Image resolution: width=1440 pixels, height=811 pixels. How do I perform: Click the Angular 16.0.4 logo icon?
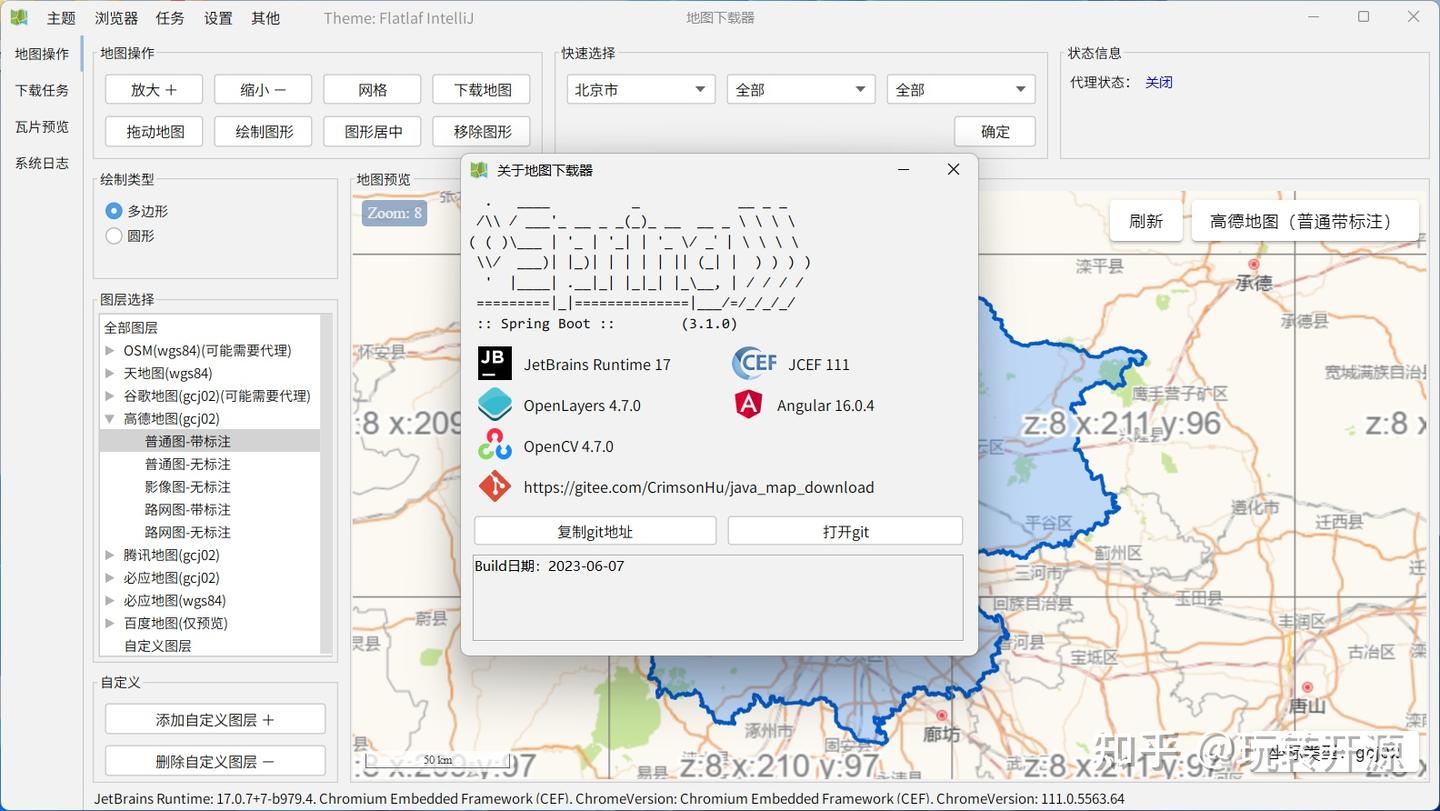[748, 405]
